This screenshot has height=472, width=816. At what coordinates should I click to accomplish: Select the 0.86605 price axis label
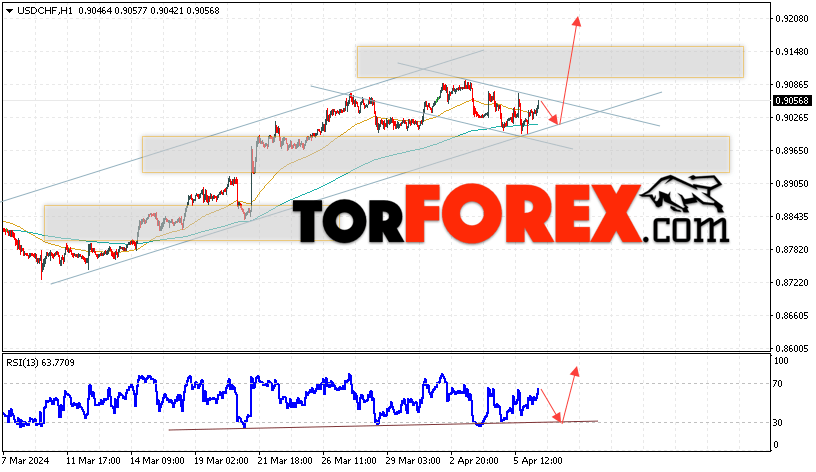(x=792, y=315)
